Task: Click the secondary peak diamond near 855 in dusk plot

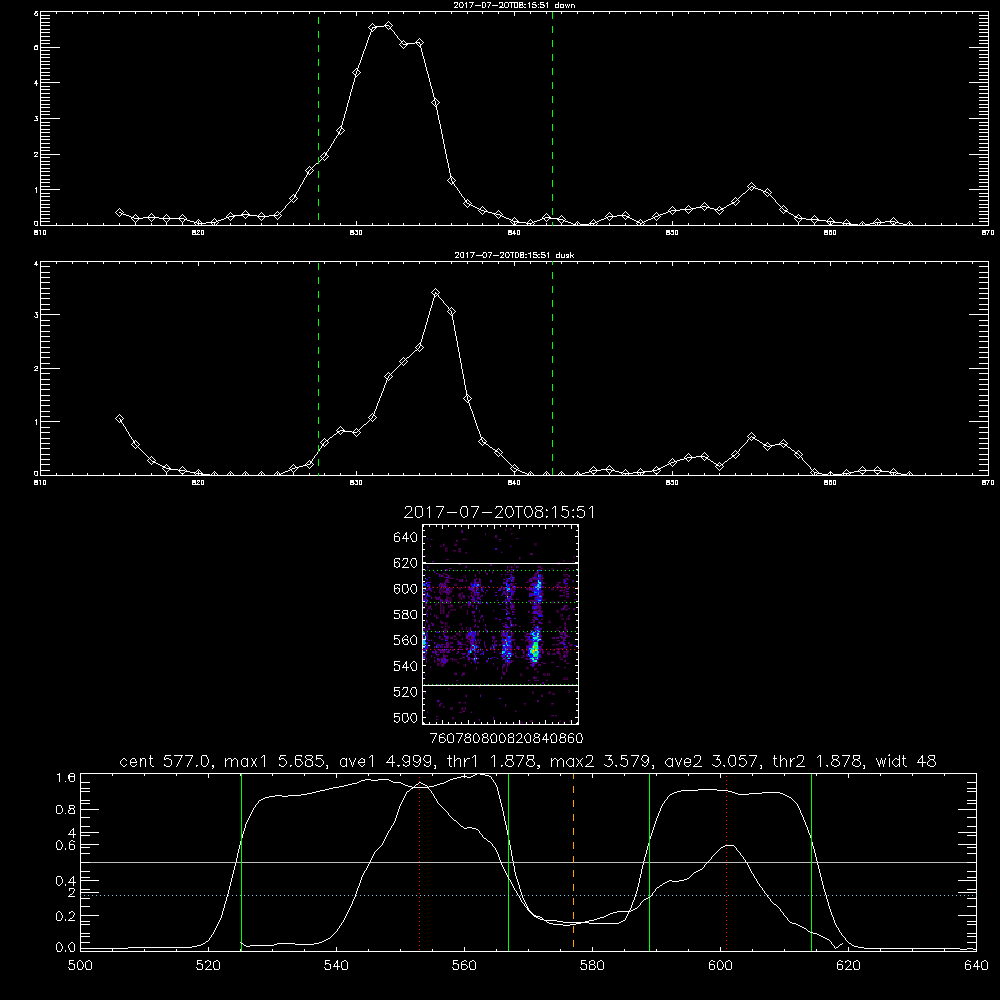Action: [x=752, y=437]
